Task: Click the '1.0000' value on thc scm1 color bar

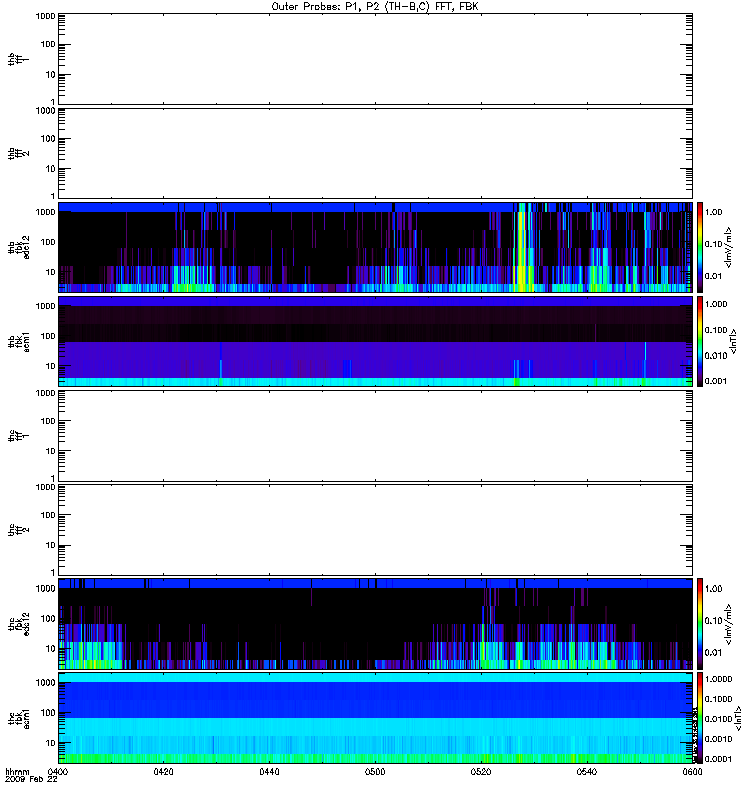Action: point(718,679)
